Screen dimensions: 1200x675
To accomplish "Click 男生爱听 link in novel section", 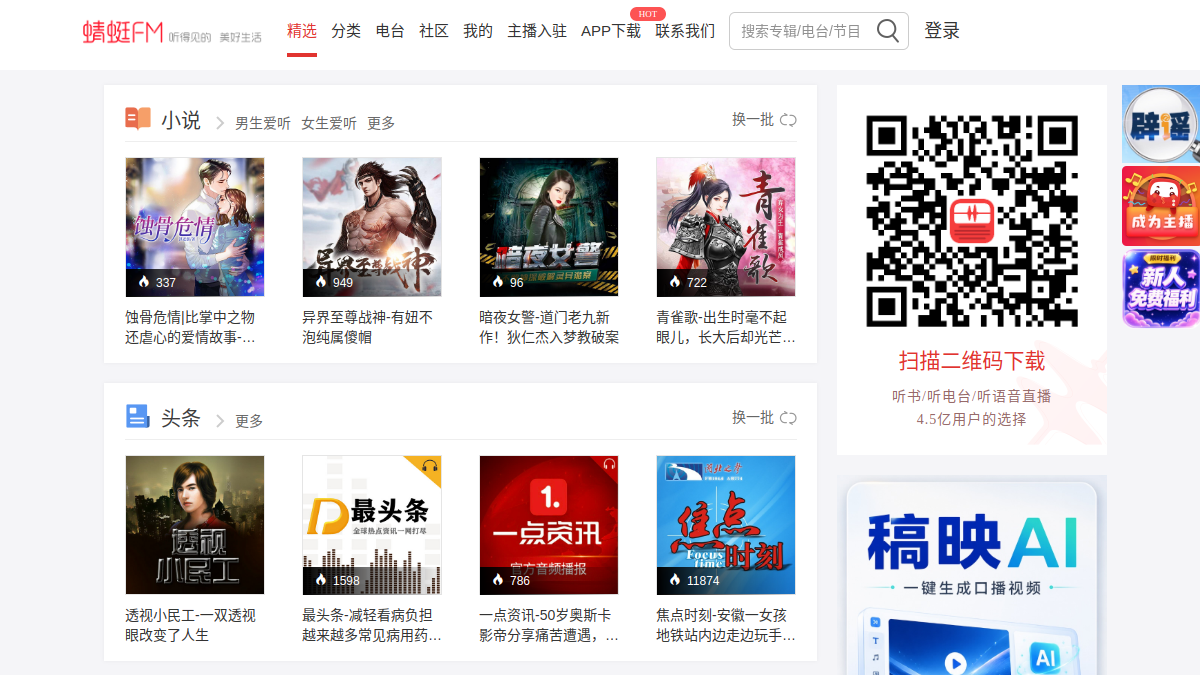I will 263,123.
